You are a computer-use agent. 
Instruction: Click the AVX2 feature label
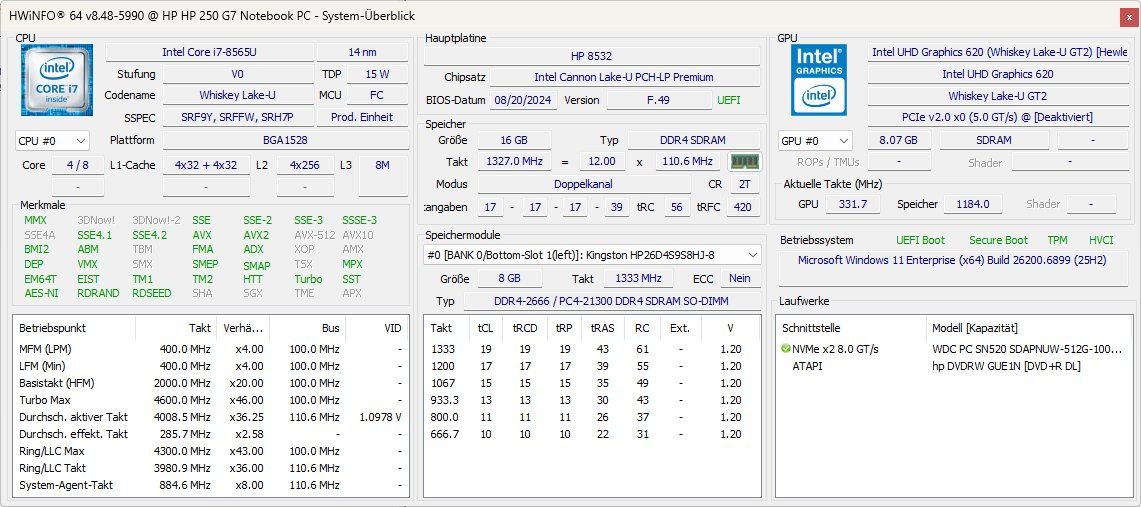tap(256, 235)
